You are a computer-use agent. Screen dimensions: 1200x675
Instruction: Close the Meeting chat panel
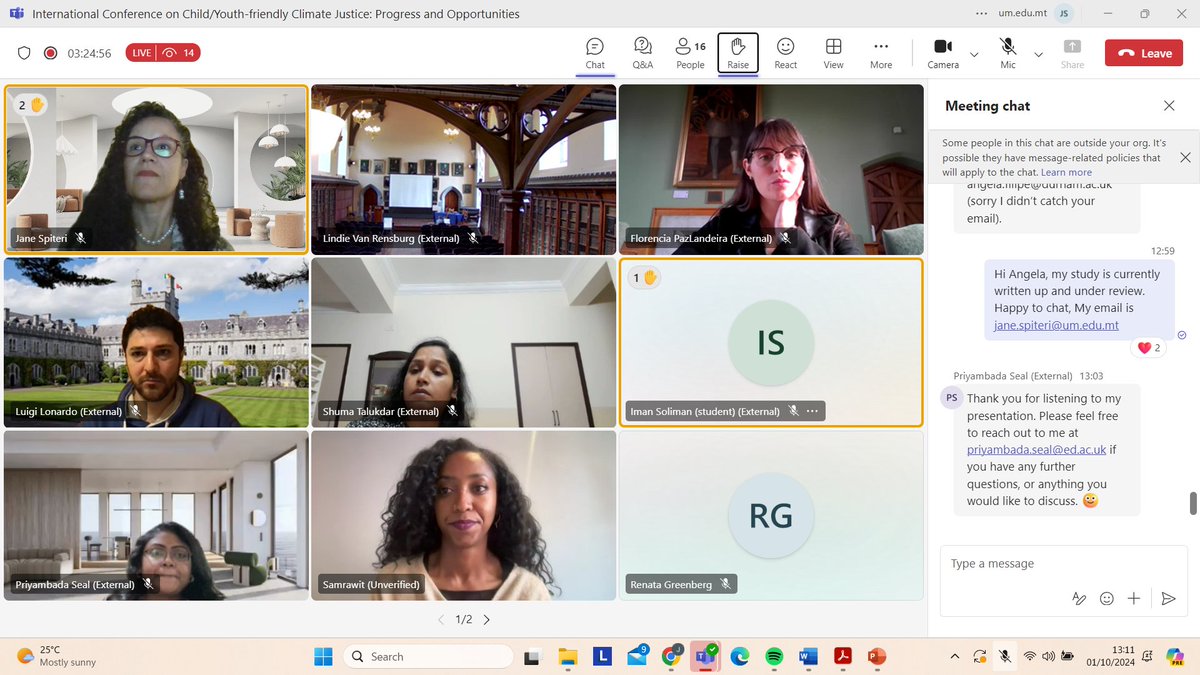1169,105
